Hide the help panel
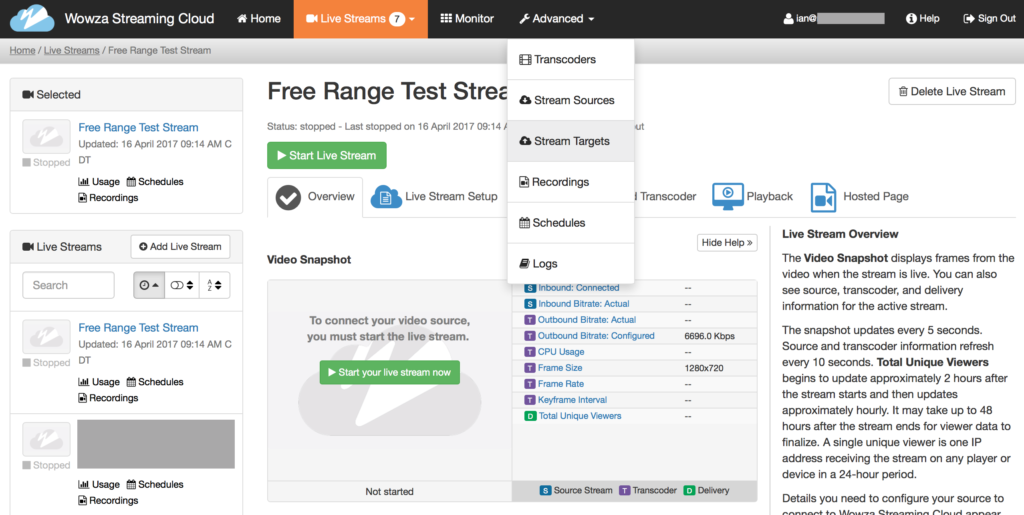The width and height of the screenshot is (1024, 515). point(727,243)
